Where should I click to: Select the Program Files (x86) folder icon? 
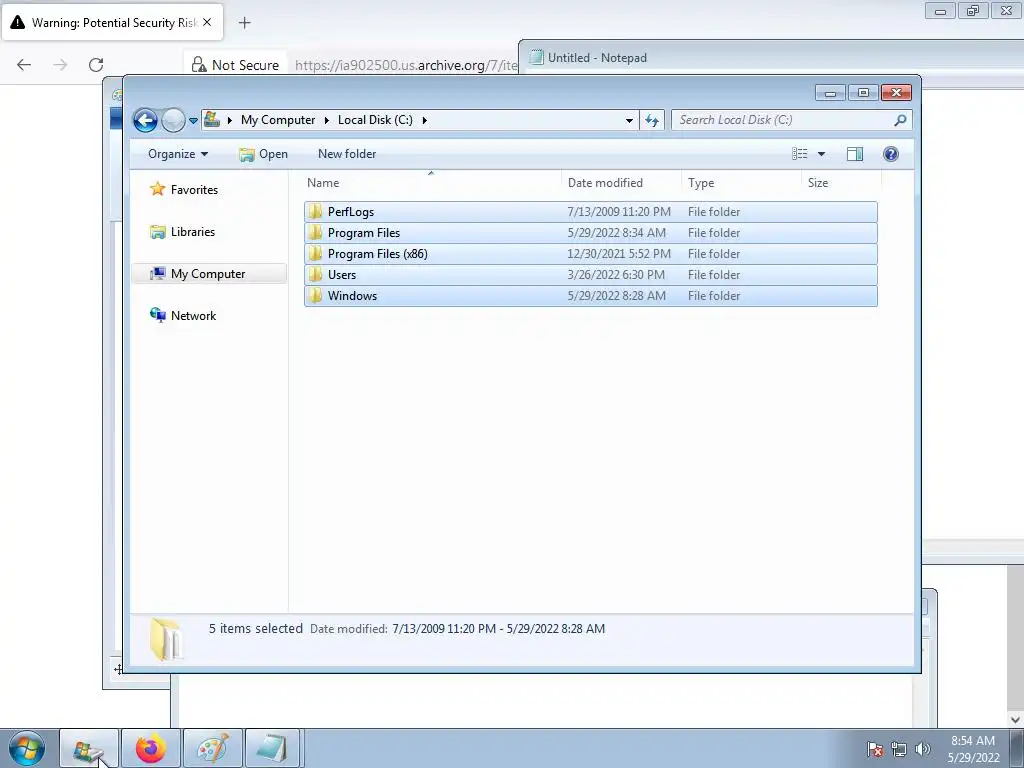click(315, 253)
